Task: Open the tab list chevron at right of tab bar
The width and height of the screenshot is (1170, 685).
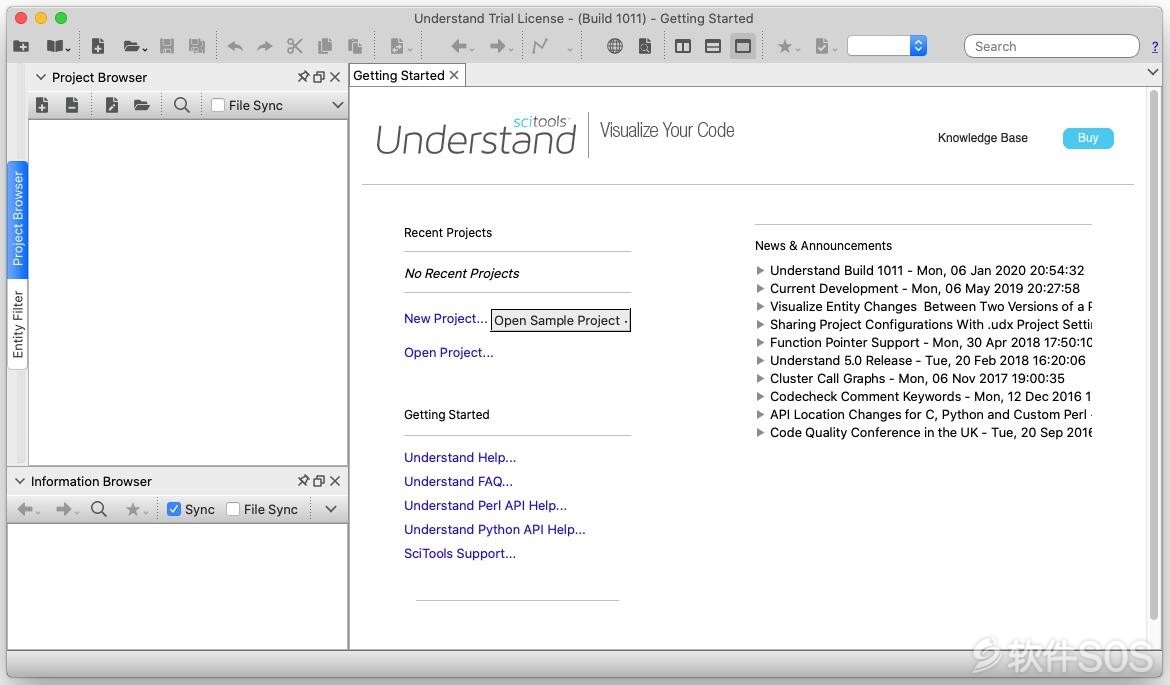Action: point(1153,72)
